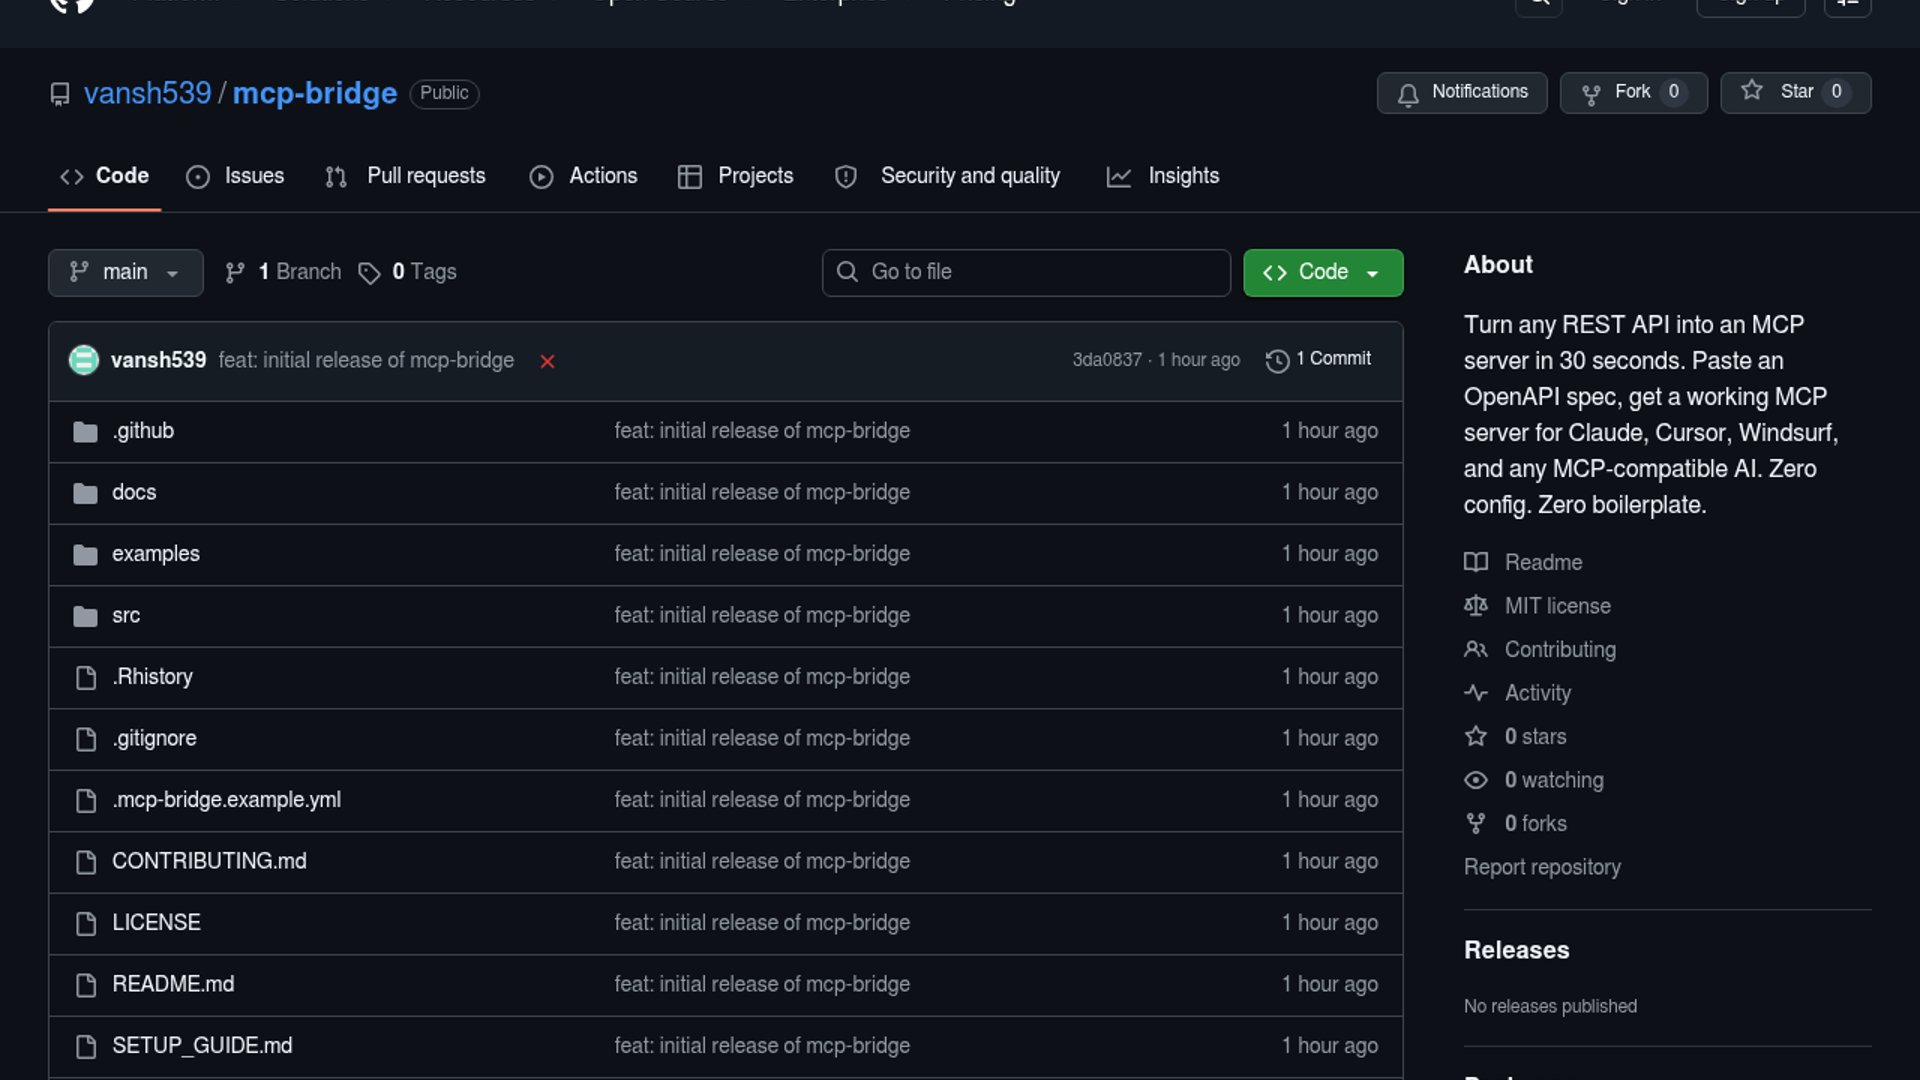This screenshot has height=1080, width=1920.
Task: Open the README.md file
Action: click(x=173, y=984)
